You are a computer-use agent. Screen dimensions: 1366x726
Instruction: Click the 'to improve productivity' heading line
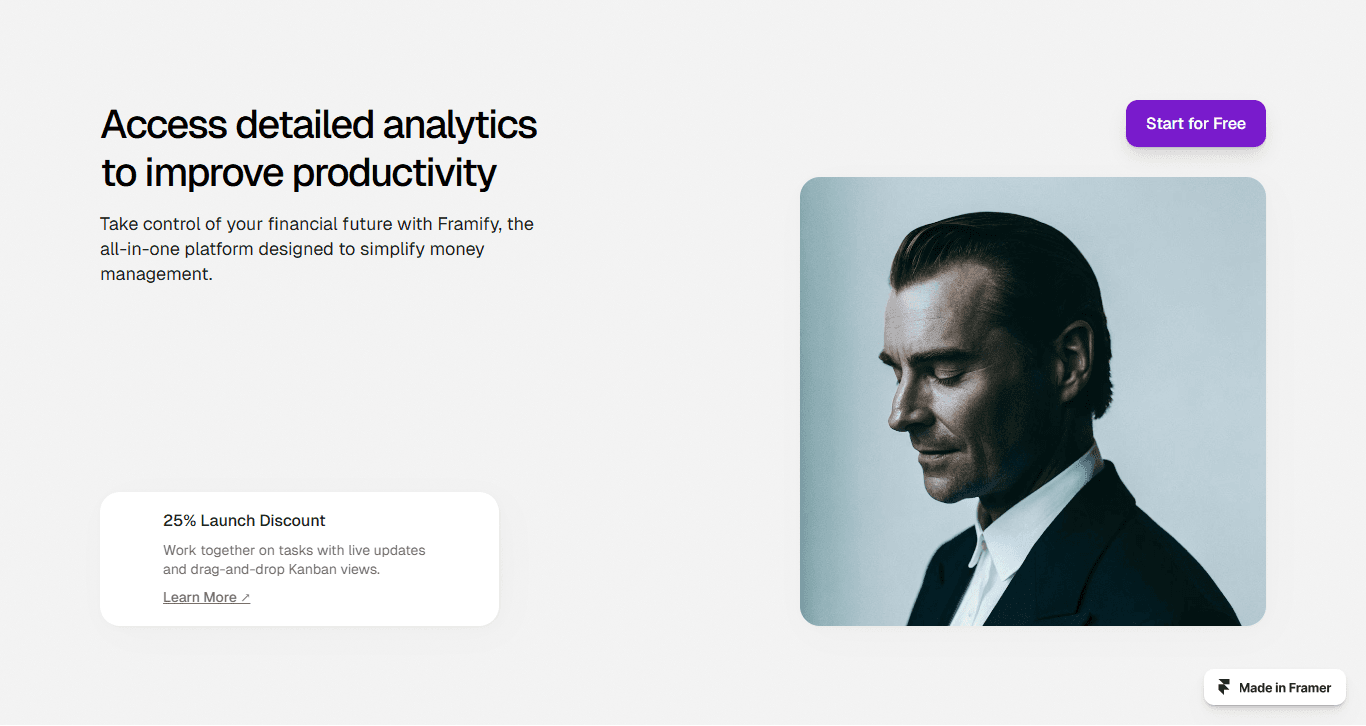point(299,173)
